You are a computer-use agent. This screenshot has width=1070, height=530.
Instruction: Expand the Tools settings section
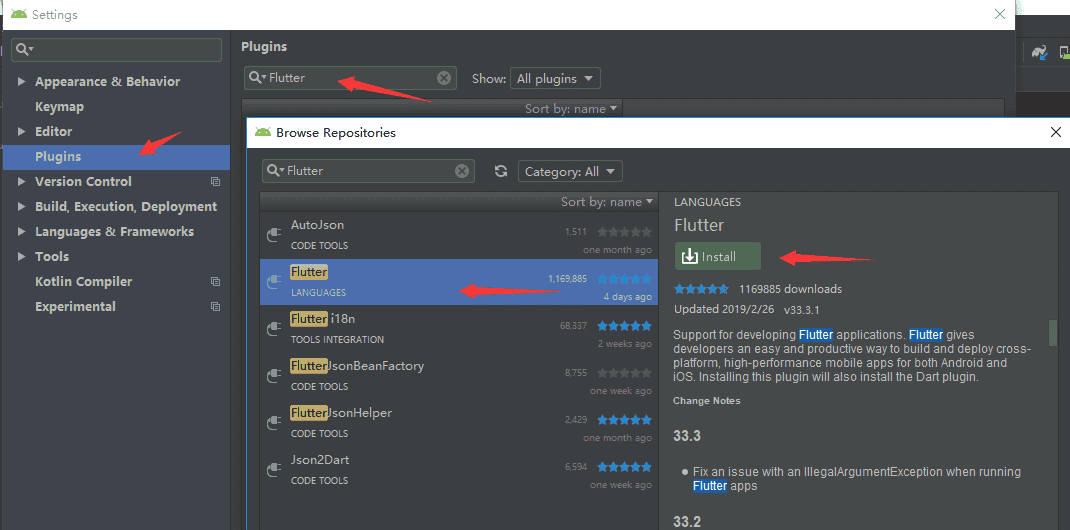(x=21, y=256)
